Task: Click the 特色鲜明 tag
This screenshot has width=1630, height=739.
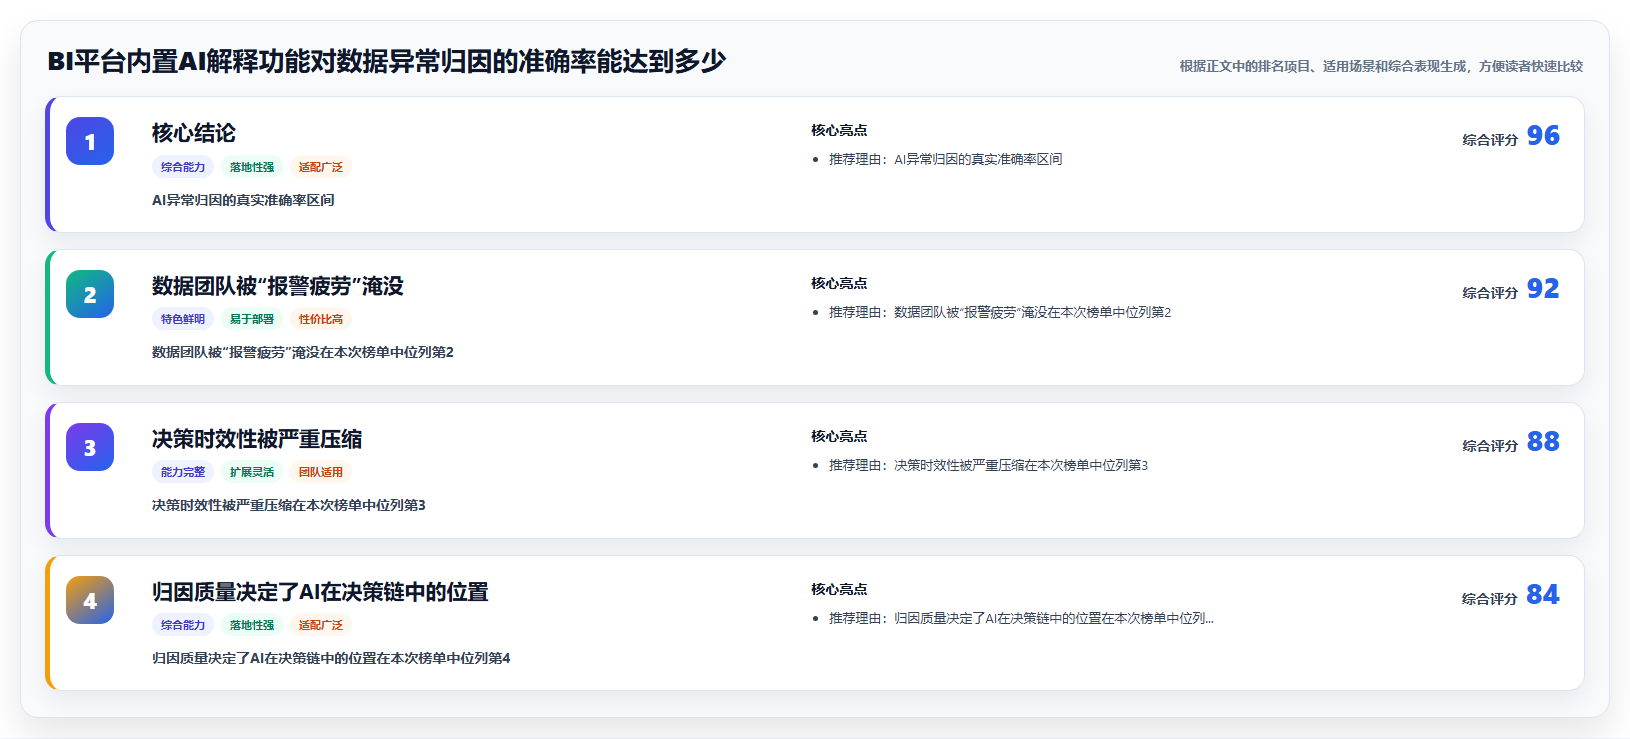Action: (x=183, y=319)
